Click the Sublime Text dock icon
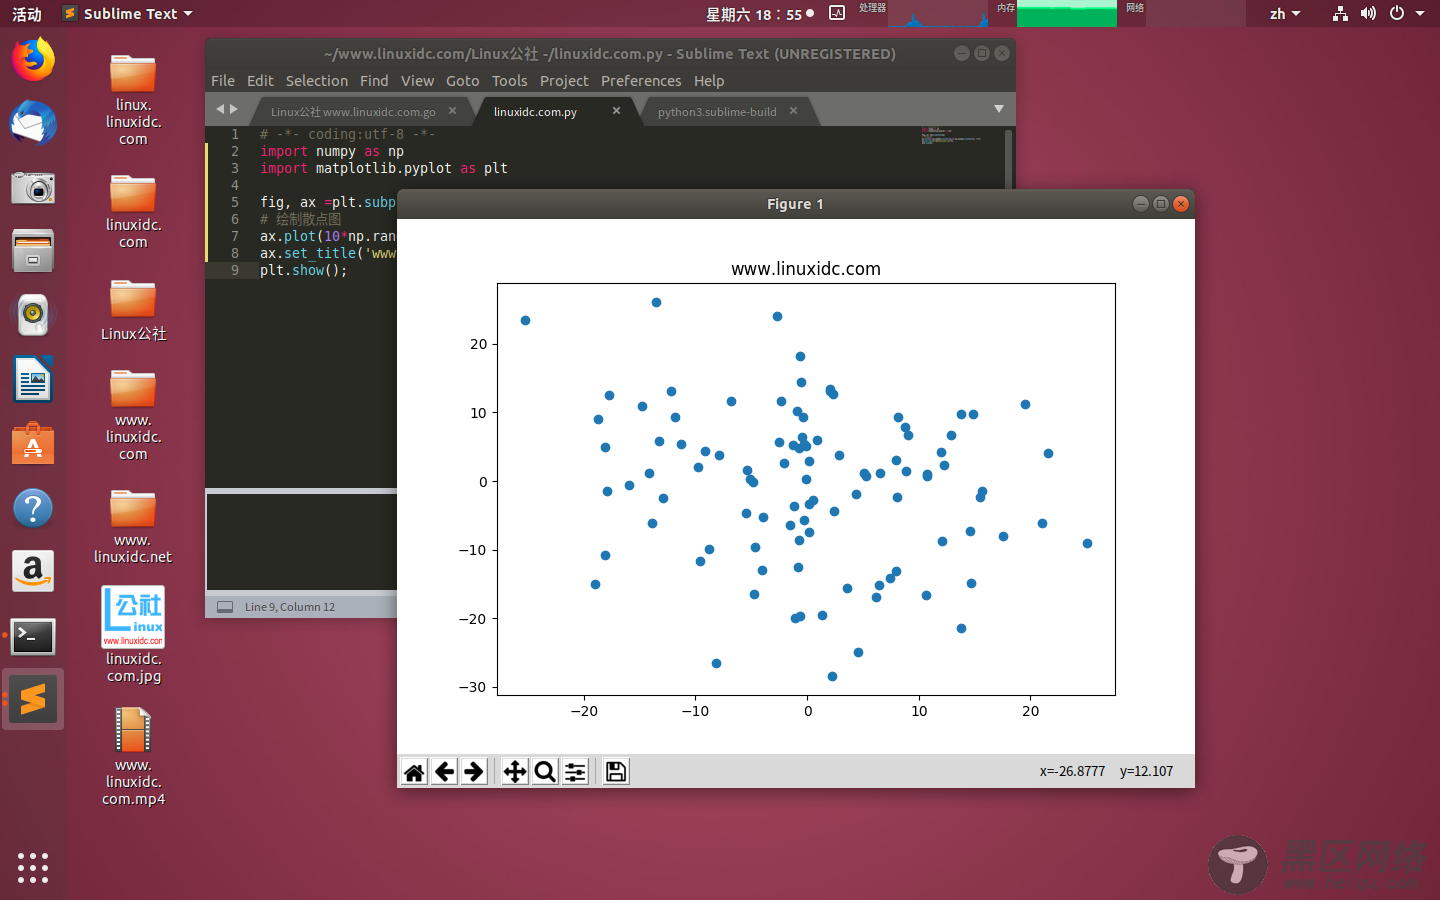1440x900 pixels. tap(33, 699)
